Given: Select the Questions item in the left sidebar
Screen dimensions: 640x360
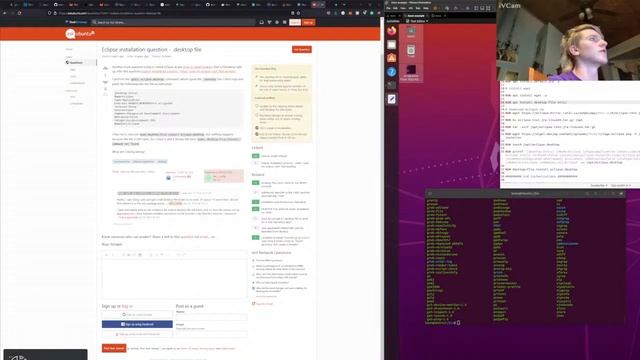Looking at the screenshot, I should tap(80, 62).
